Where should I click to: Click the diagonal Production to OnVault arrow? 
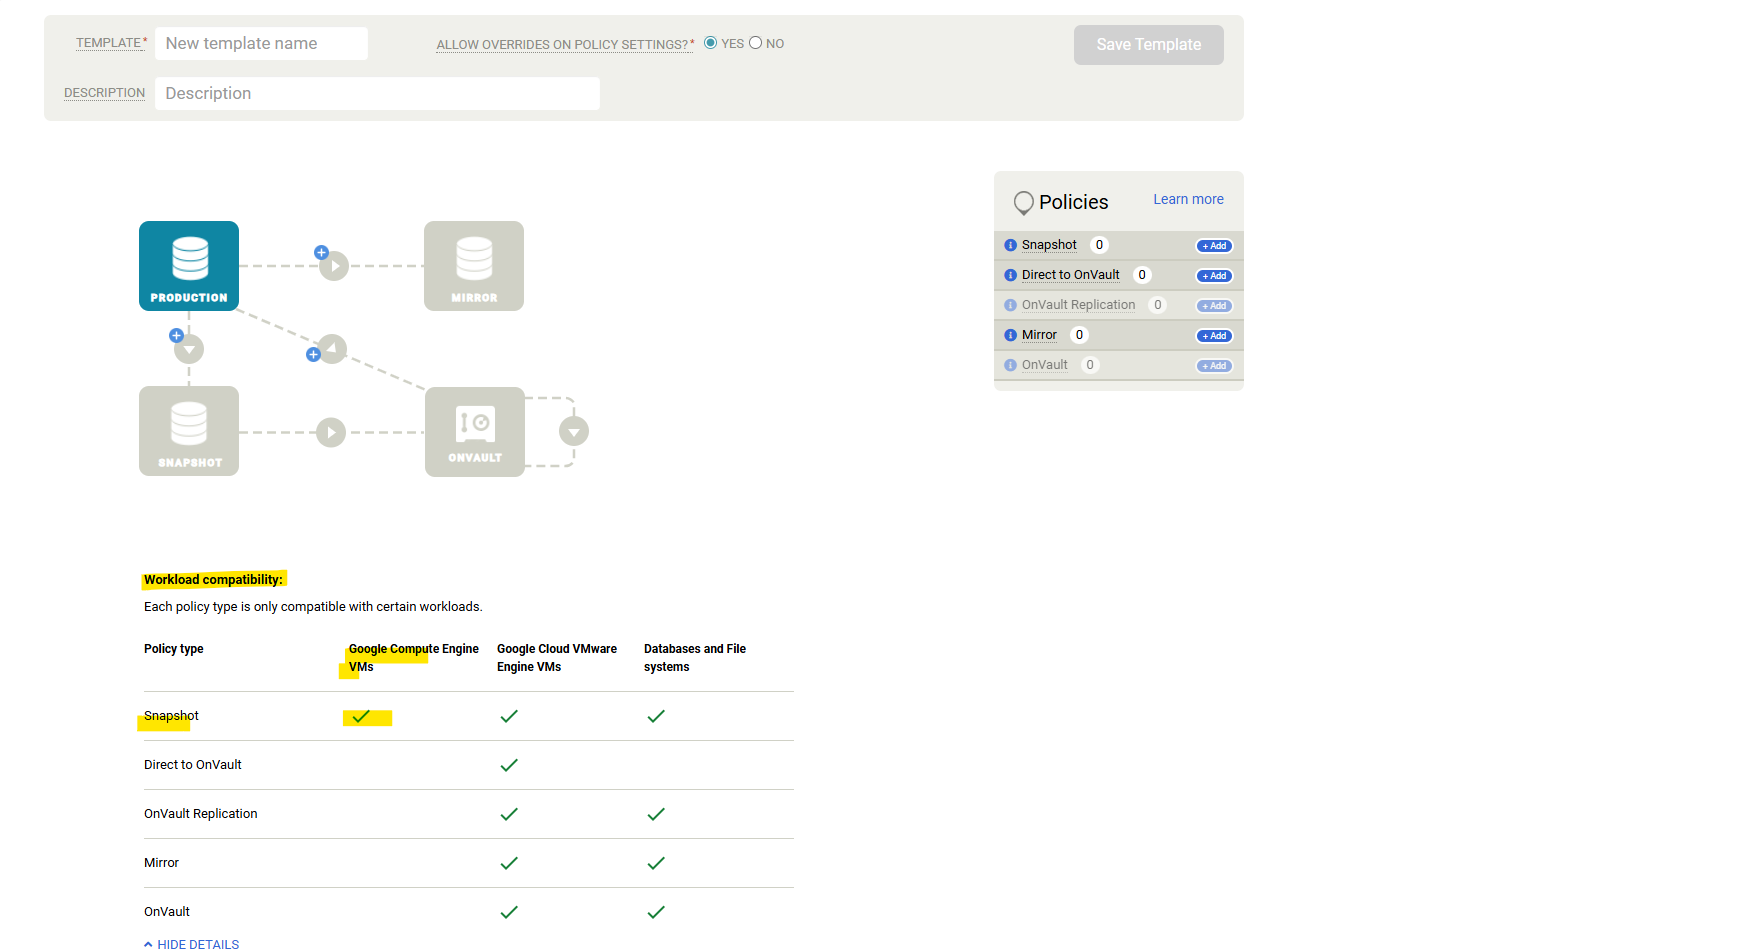pos(332,349)
